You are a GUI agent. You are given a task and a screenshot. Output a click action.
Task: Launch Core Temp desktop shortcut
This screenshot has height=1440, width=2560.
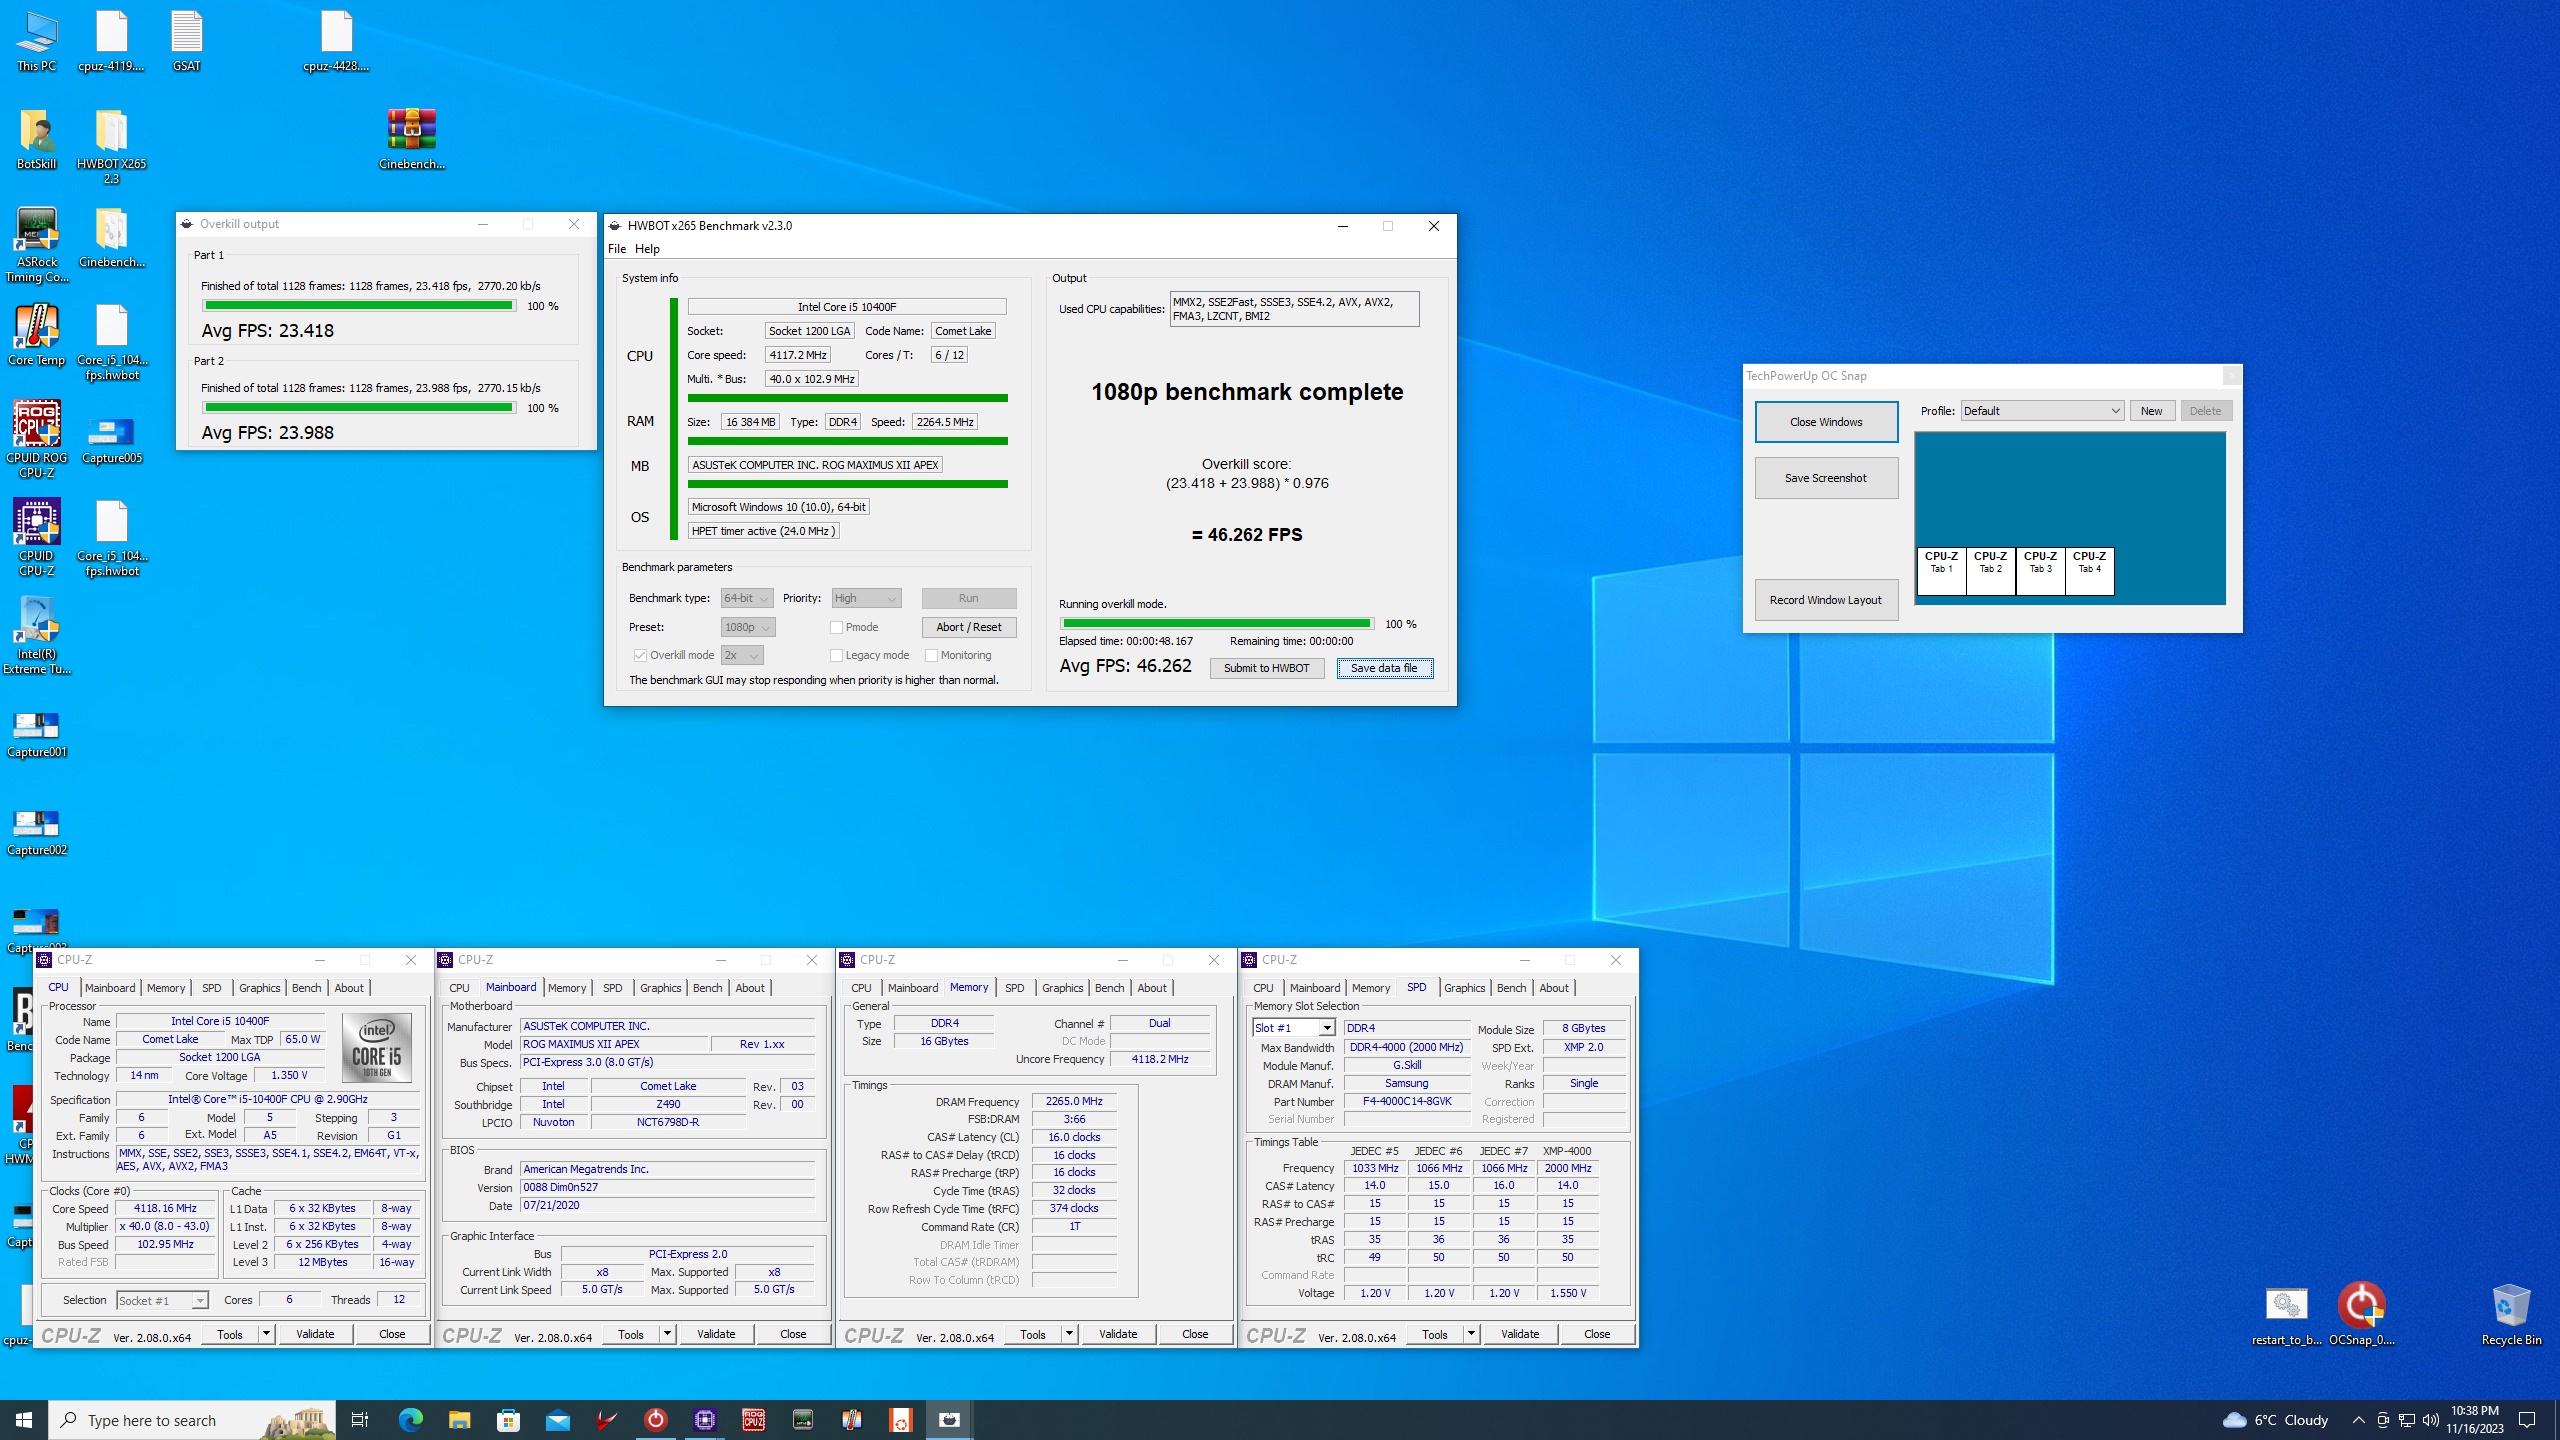36,335
